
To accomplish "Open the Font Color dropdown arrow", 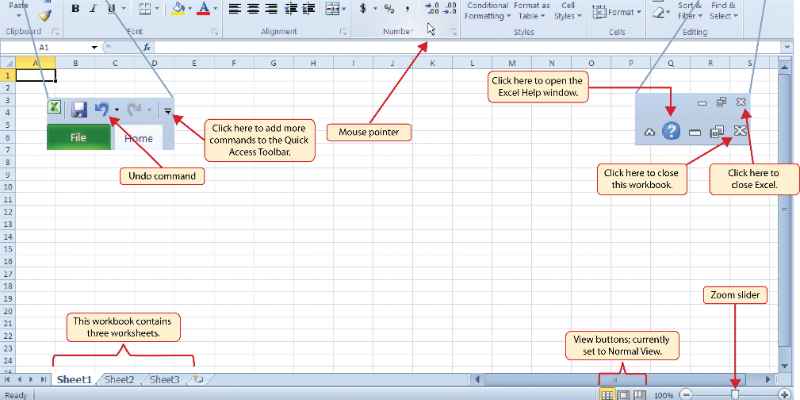I will (215, 8).
